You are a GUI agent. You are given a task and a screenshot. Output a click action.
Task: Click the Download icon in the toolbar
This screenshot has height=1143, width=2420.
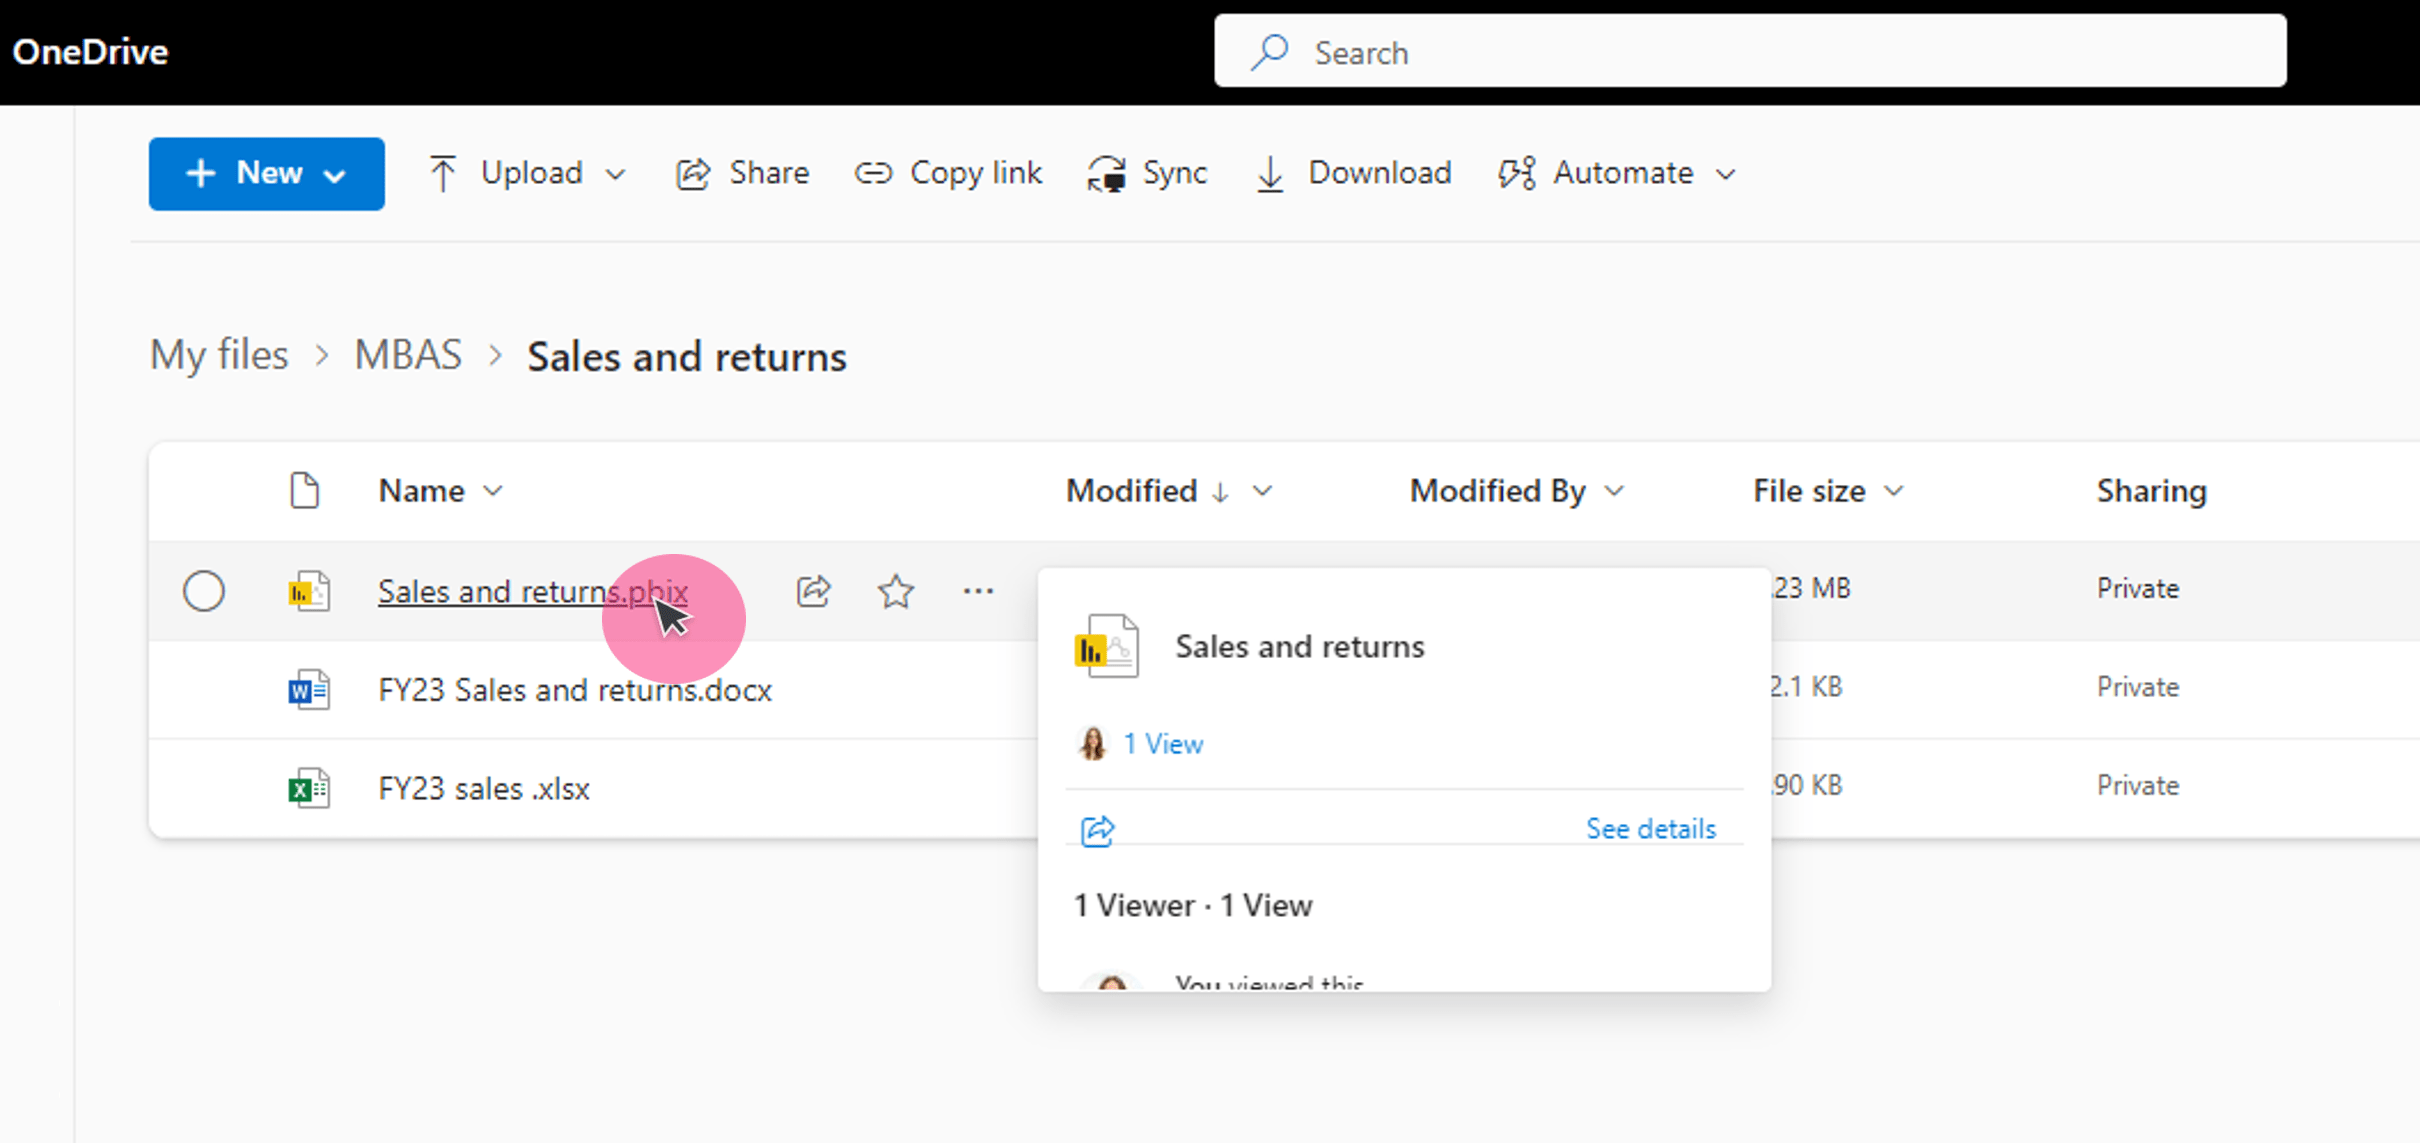[x=1268, y=172]
